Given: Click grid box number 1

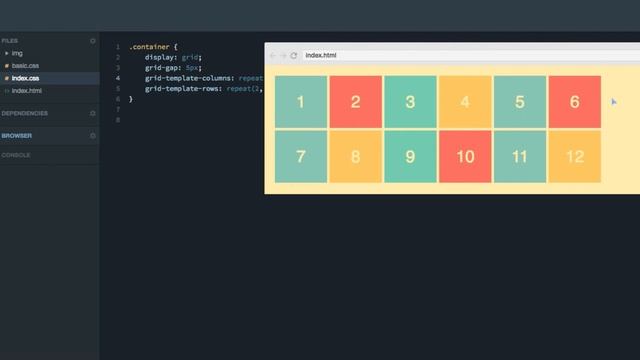Looking at the screenshot, I should (x=301, y=102).
